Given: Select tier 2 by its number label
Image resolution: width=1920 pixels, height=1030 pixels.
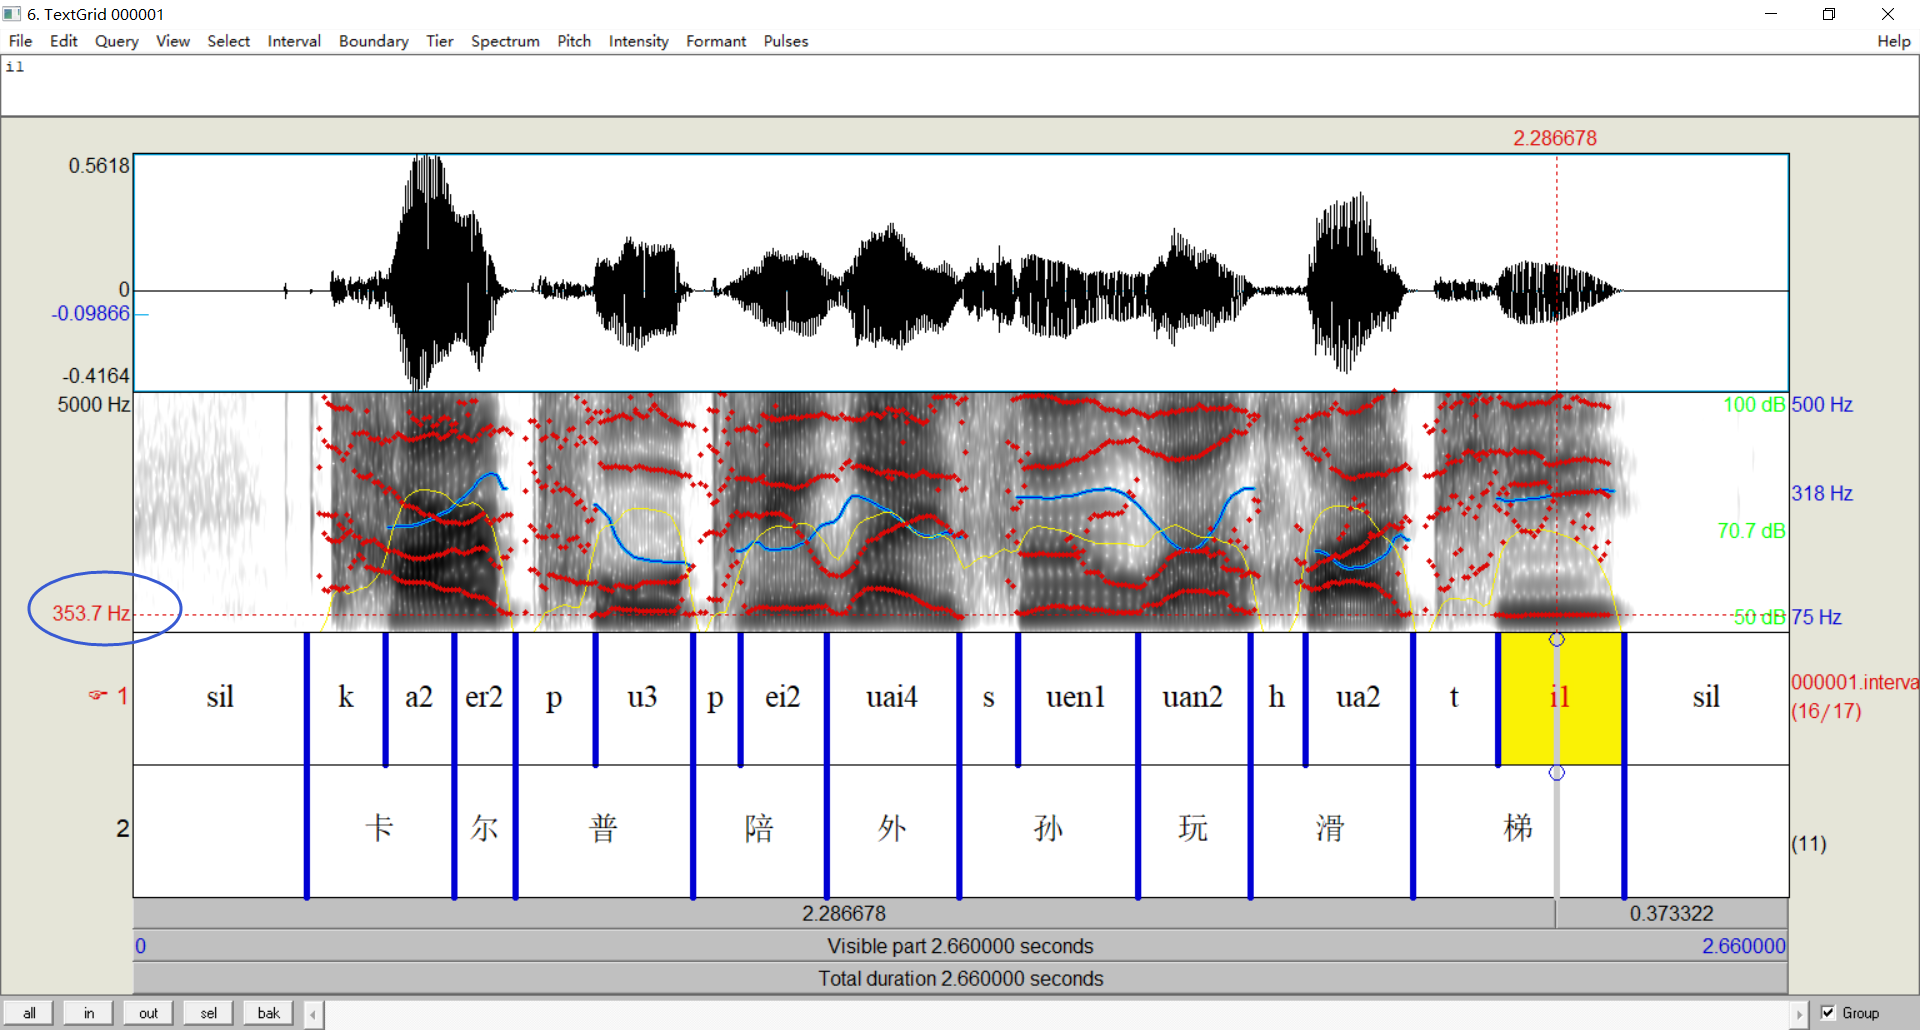Looking at the screenshot, I should (x=122, y=828).
